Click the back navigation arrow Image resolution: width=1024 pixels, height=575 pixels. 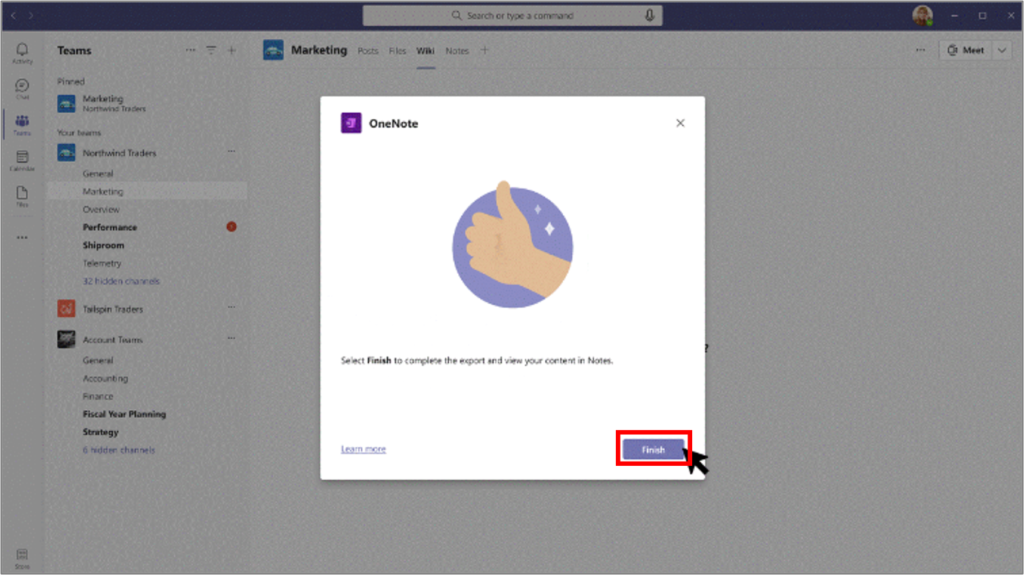click(13, 15)
